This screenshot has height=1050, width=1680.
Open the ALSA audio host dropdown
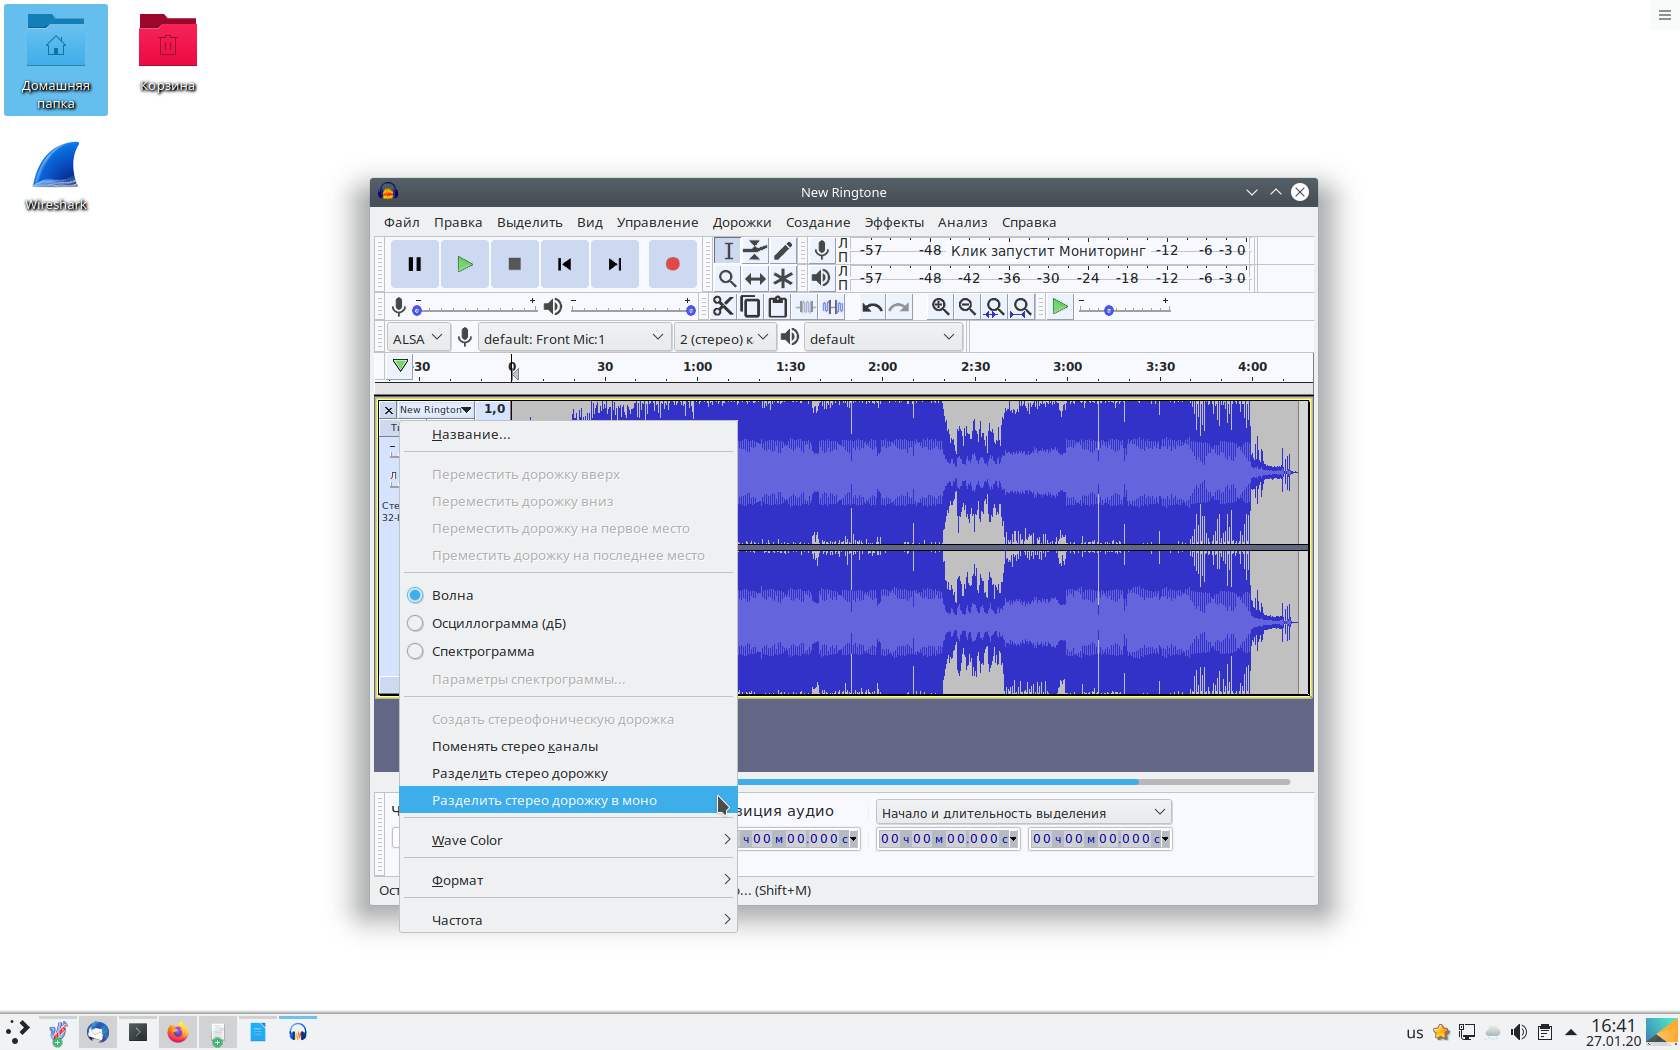[417, 338]
